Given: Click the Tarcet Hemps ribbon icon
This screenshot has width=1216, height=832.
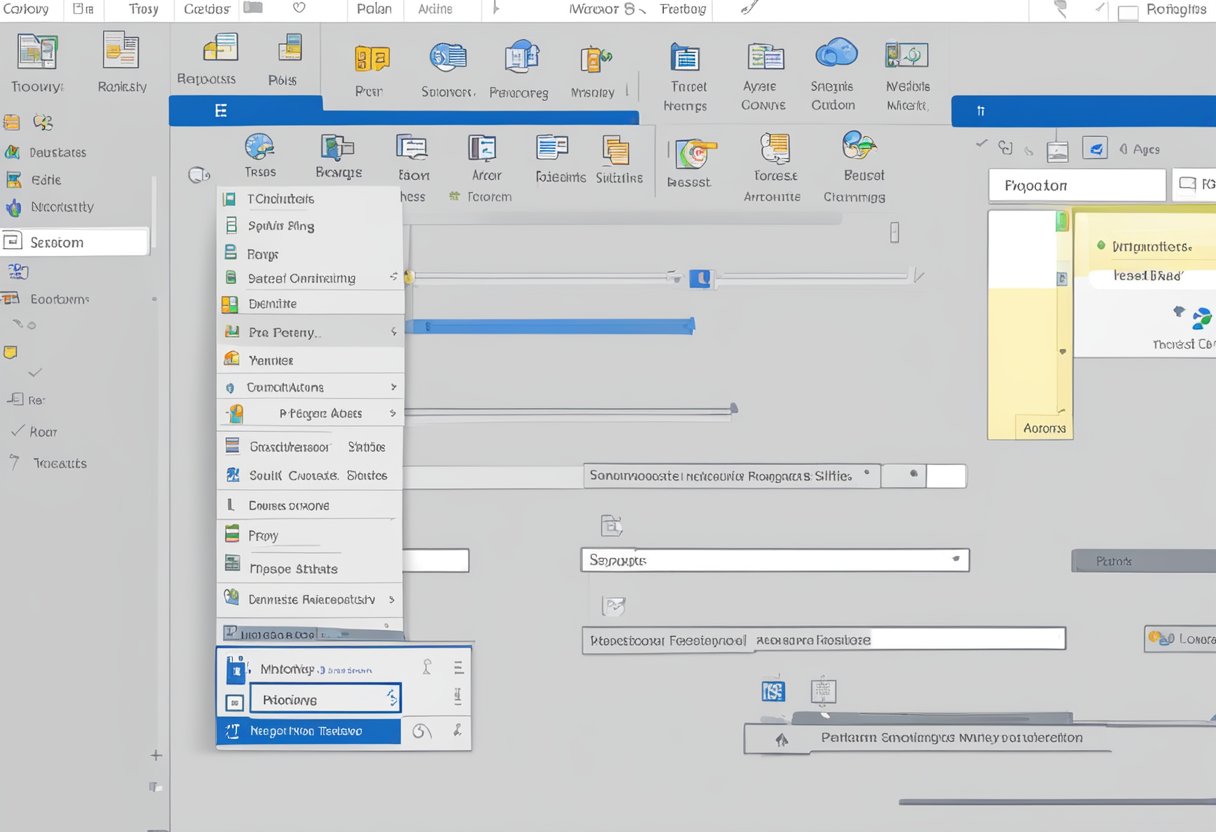Looking at the screenshot, I should tap(685, 58).
